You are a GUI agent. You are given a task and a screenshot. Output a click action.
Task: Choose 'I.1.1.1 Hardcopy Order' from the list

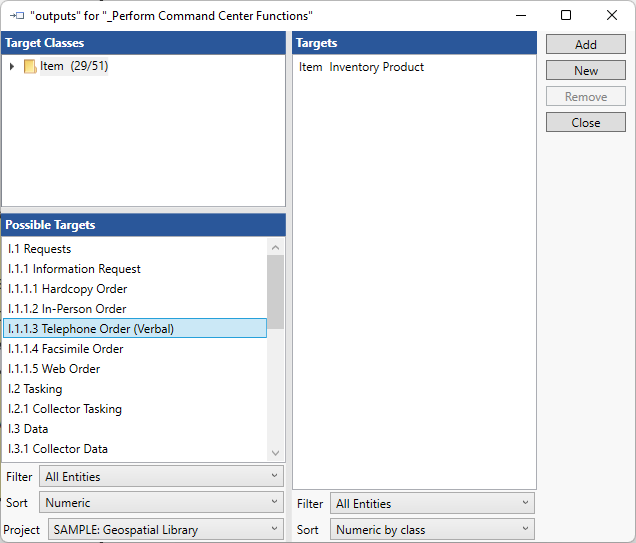[x=70, y=289]
